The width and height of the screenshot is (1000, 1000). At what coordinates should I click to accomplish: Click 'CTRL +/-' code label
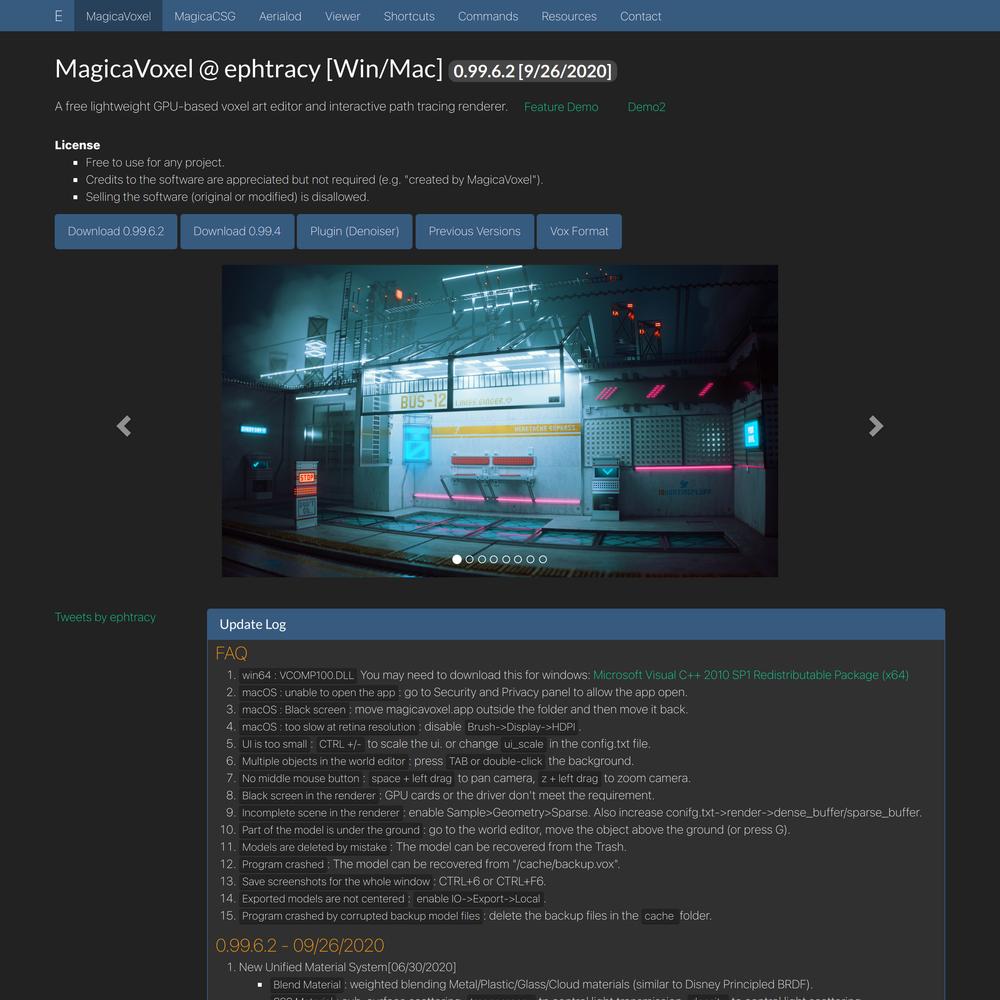click(x=340, y=744)
